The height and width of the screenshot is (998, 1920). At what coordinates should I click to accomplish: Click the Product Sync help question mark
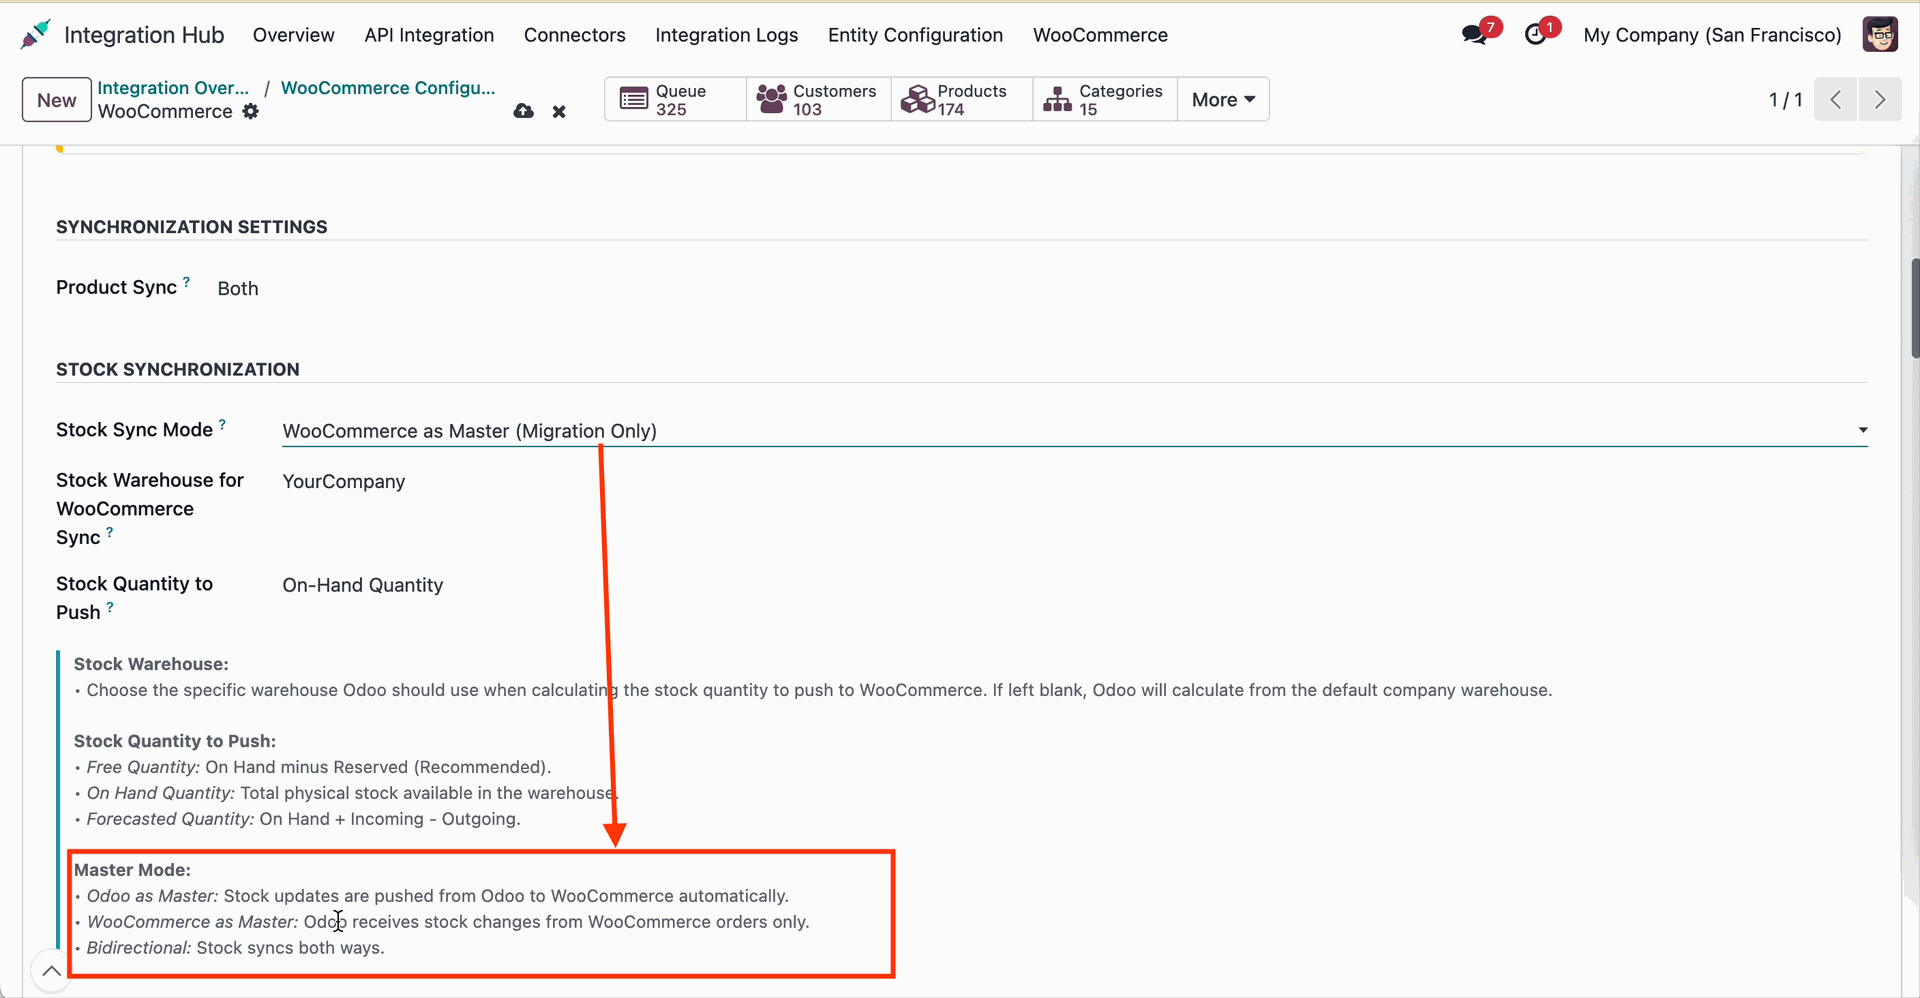click(186, 282)
